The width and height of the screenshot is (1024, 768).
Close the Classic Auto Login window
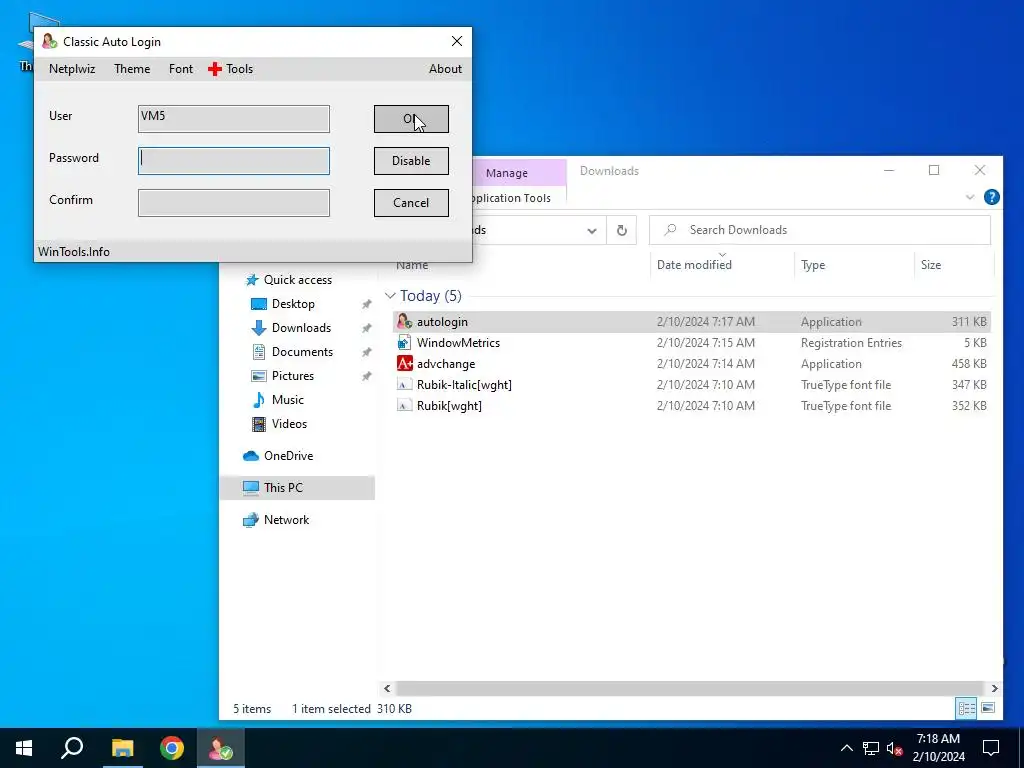click(457, 41)
